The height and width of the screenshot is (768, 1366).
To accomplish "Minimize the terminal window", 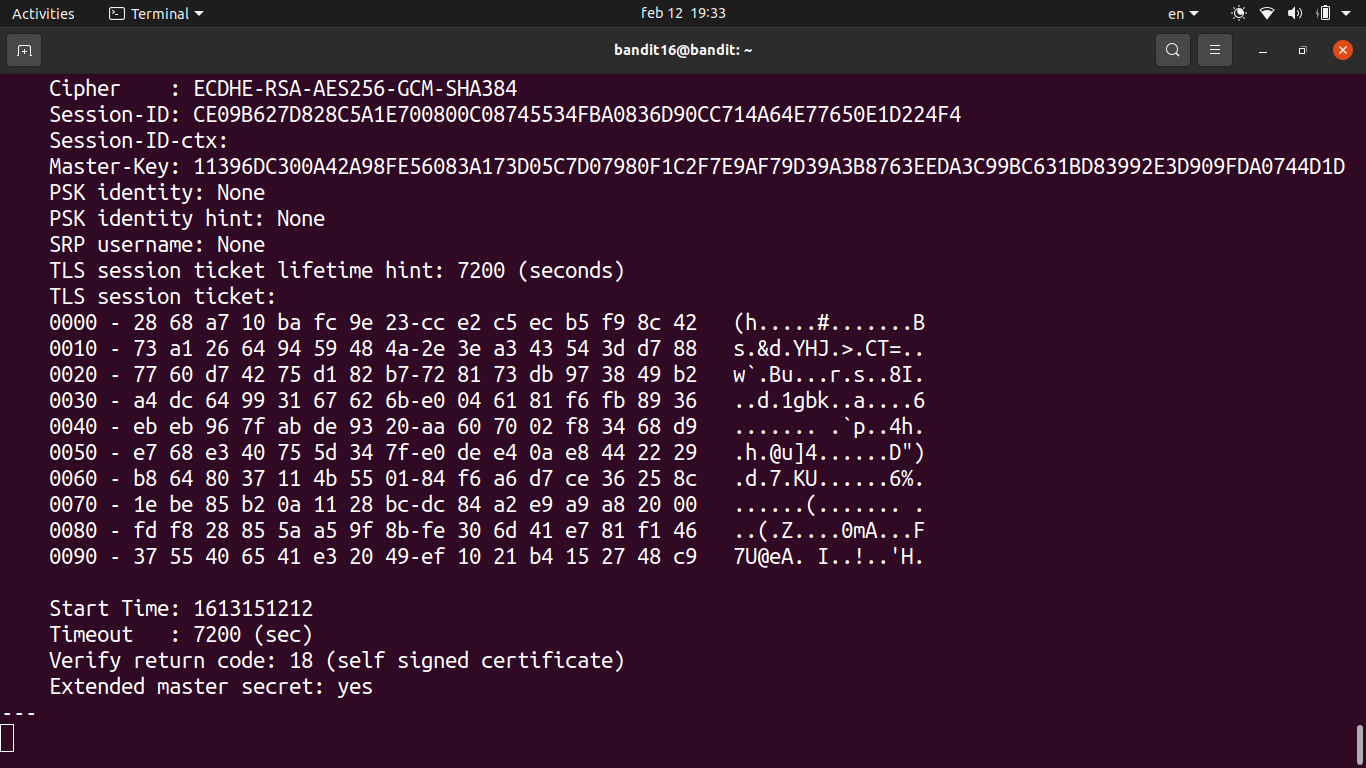I will tap(1263, 50).
